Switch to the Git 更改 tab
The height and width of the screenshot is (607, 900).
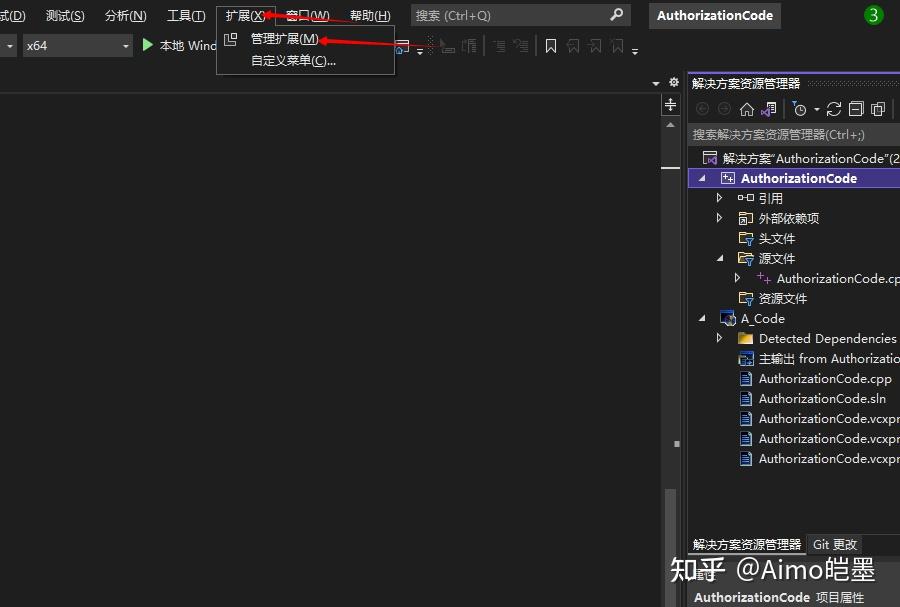click(835, 544)
